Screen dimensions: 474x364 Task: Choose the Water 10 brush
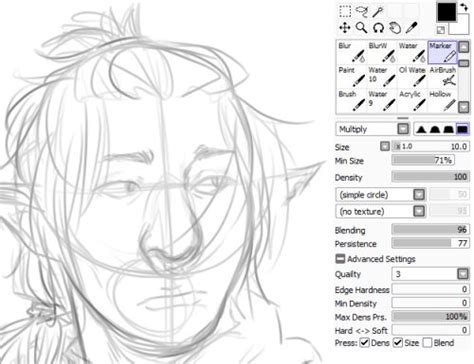point(382,77)
